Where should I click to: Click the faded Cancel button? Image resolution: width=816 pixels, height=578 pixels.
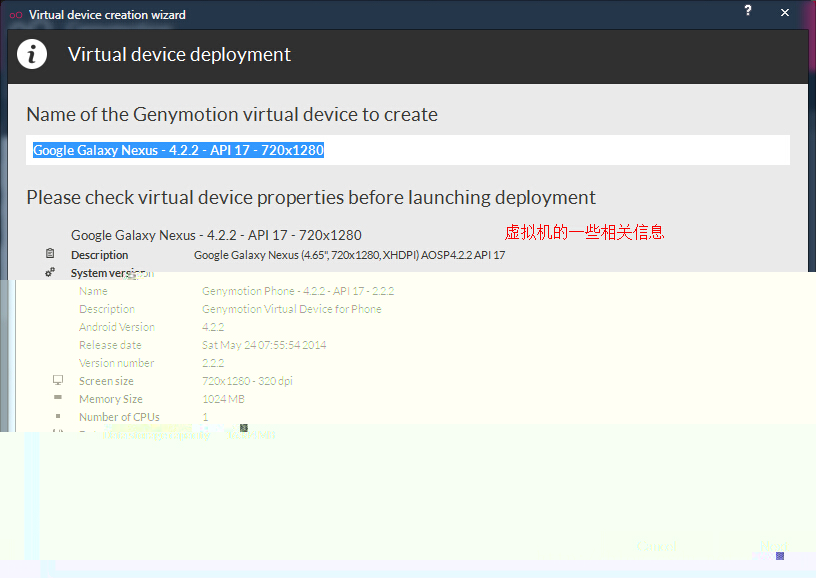click(656, 546)
